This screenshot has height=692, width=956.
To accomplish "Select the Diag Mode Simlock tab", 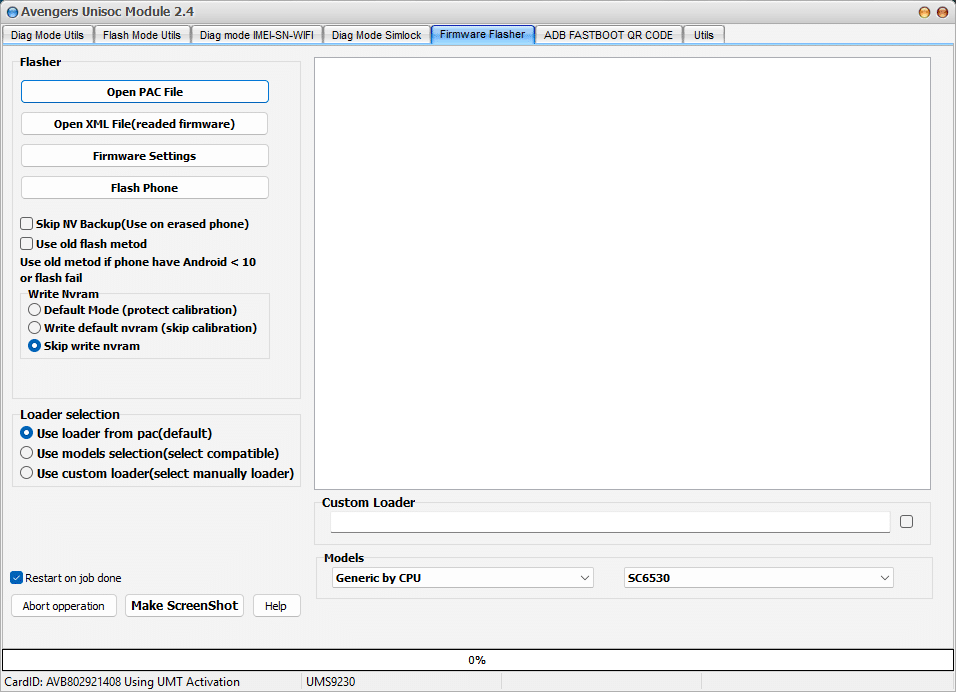I will [x=376, y=35].
